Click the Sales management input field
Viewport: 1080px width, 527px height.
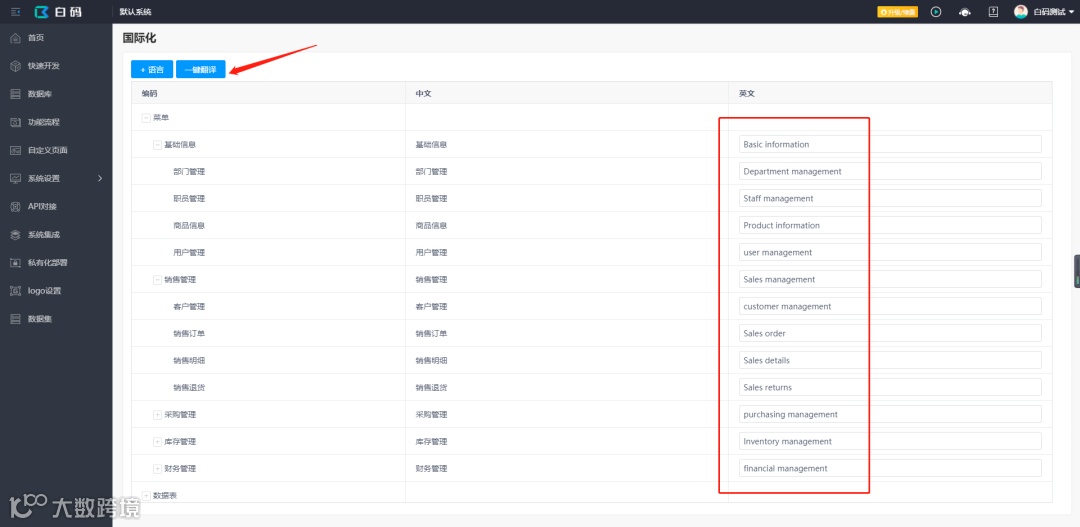pos(890,280)
